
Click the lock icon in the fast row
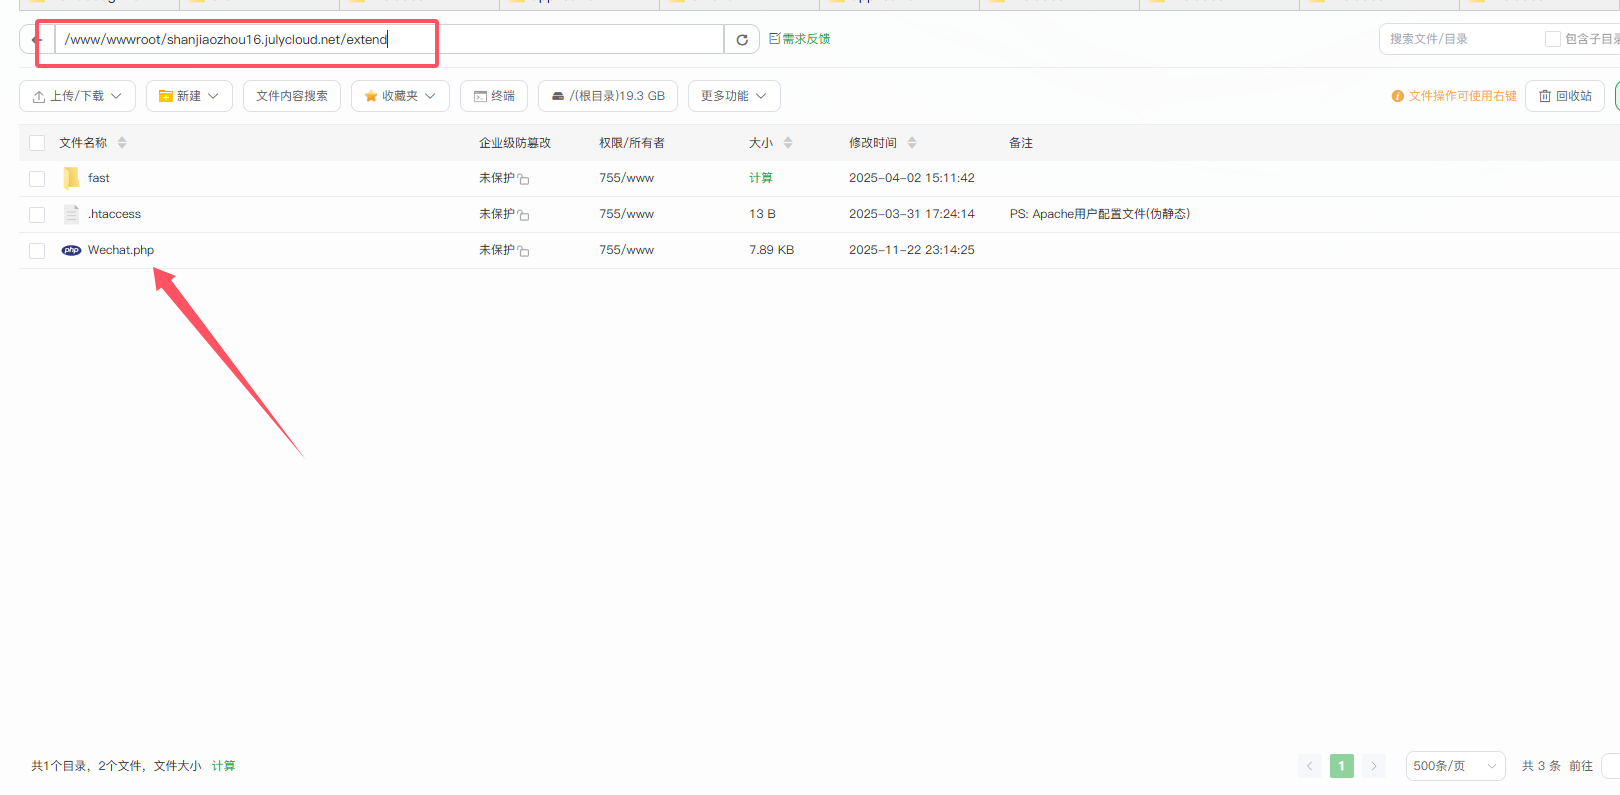pyautogui.click(x=523, y=179)
